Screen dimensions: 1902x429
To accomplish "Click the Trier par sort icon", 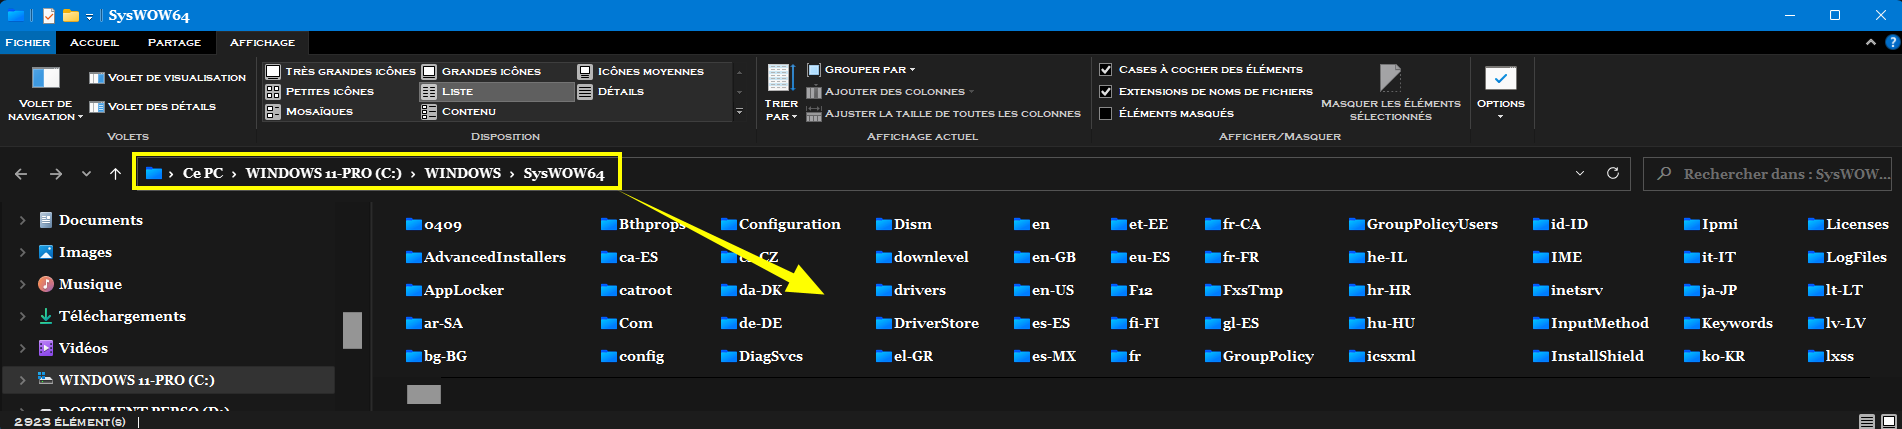I will pos(780,78).
